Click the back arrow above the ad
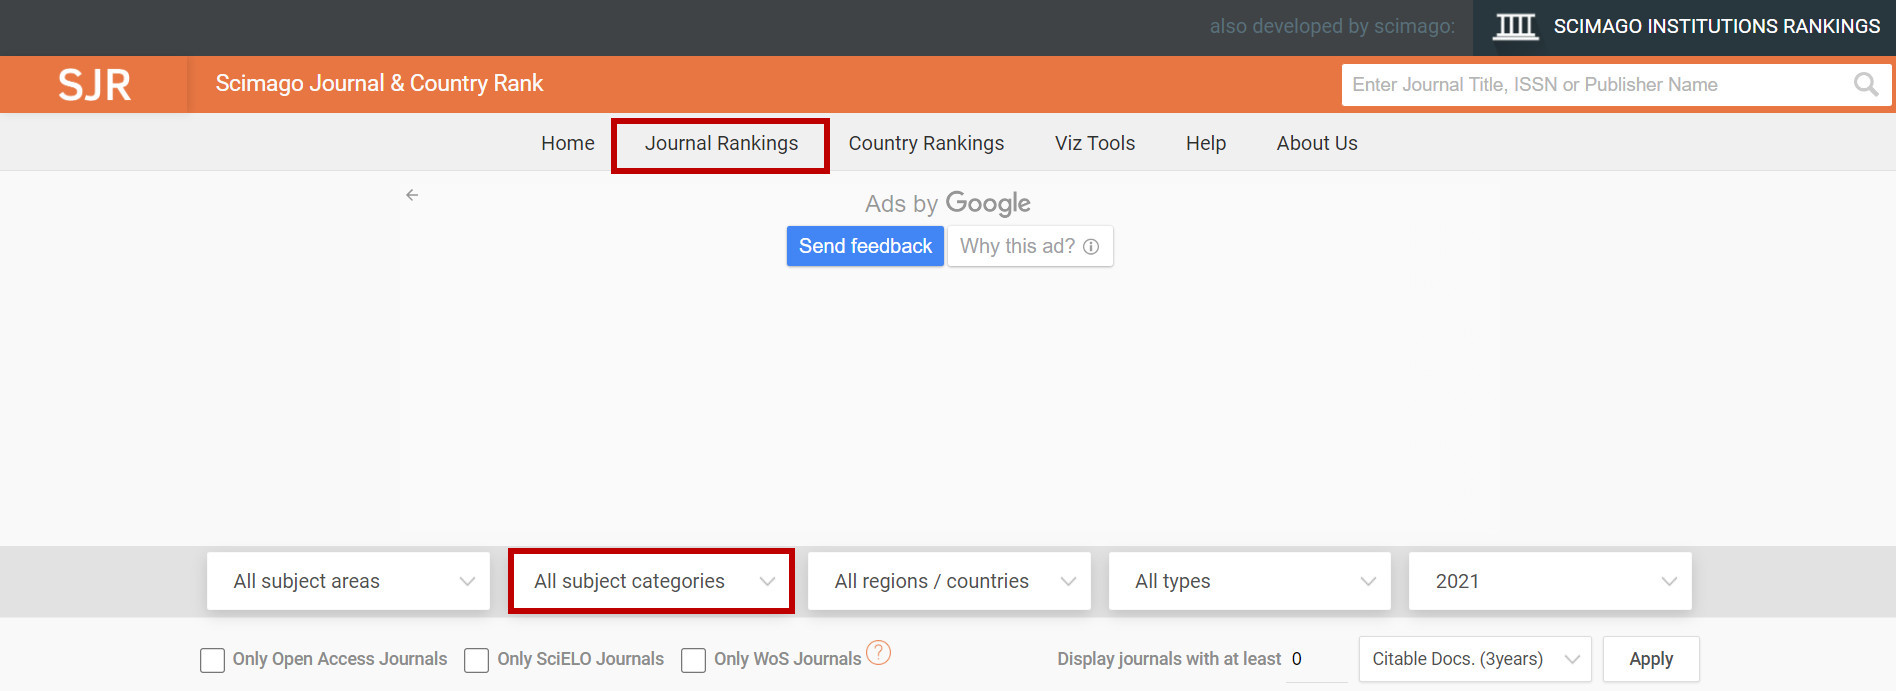1896x691 pixels. coord(412,195)
